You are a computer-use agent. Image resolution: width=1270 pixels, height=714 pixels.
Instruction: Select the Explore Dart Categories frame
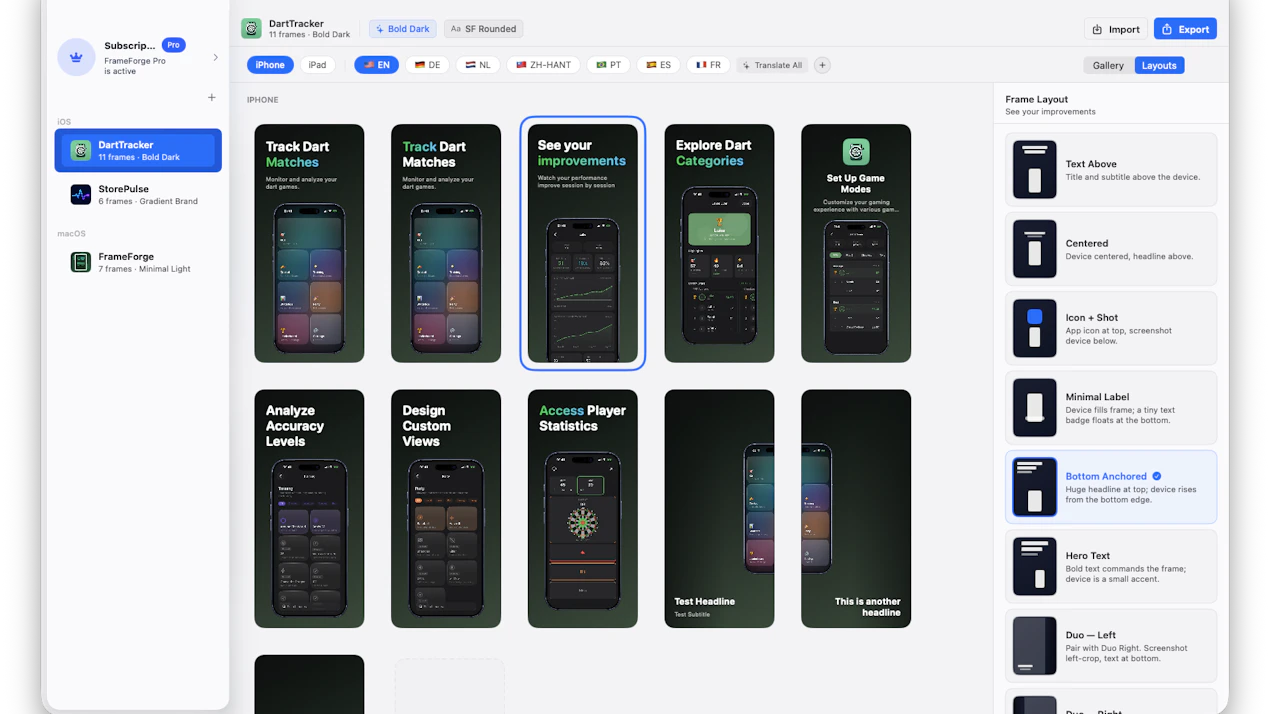click(719, 243)
